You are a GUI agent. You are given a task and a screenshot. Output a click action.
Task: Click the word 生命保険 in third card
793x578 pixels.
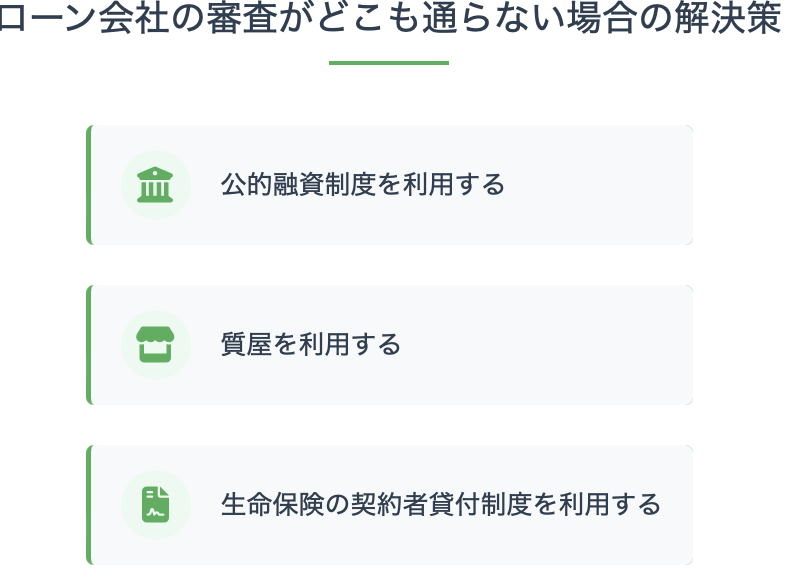(x=272, y=504)
